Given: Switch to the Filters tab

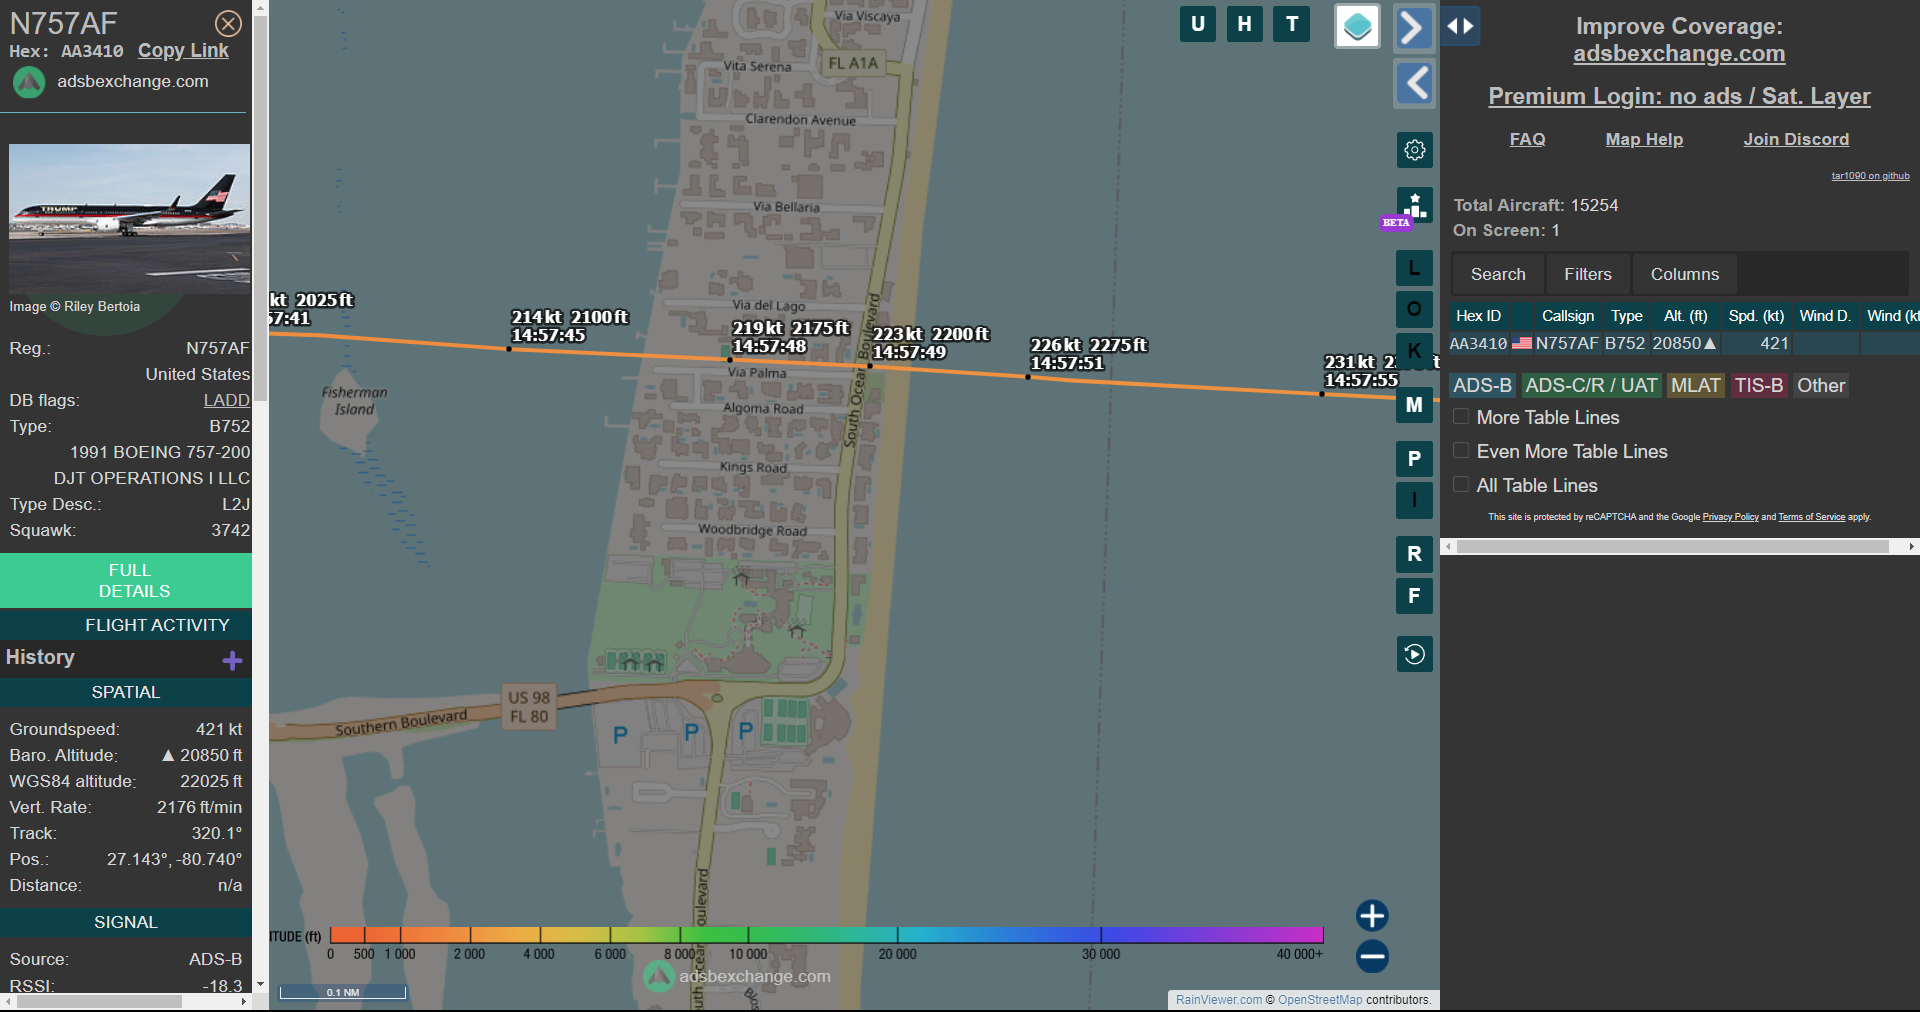Looking at the screenshot, I should tap(1588, 274).
